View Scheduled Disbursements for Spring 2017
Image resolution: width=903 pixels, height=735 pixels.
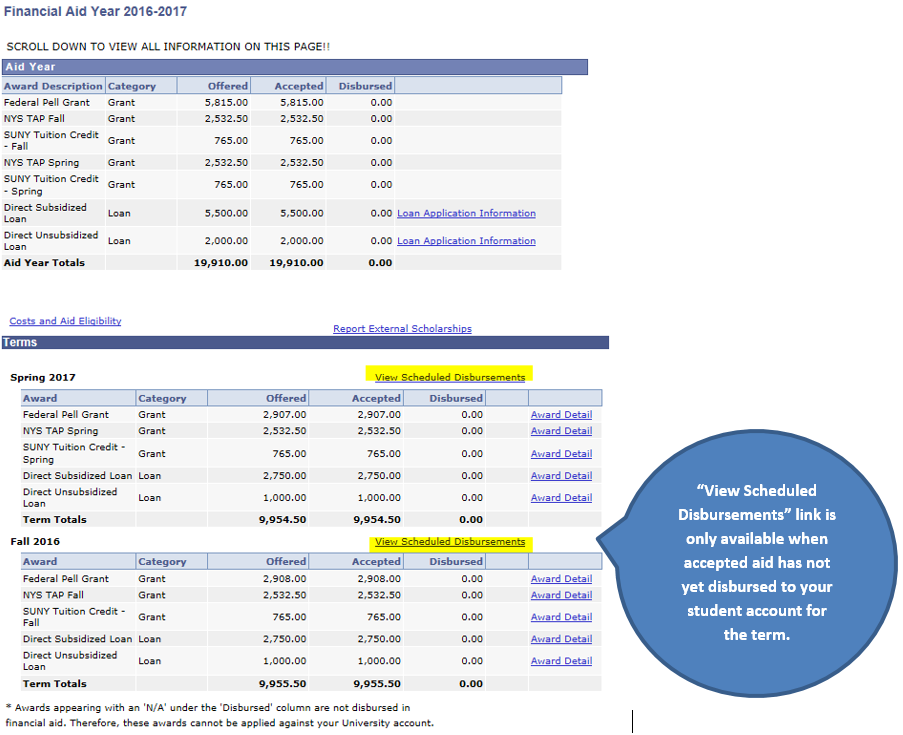pos(449,378)
